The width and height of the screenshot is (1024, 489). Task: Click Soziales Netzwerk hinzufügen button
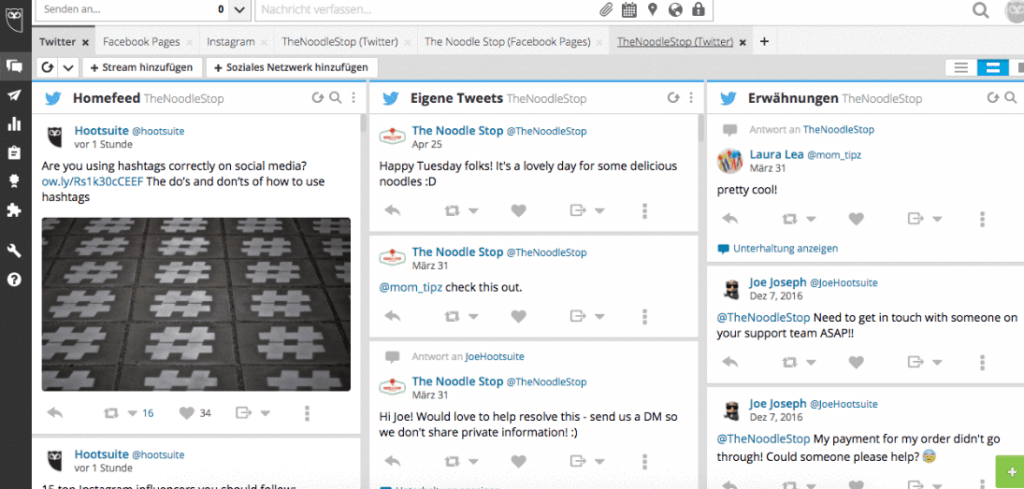[291, 67]
